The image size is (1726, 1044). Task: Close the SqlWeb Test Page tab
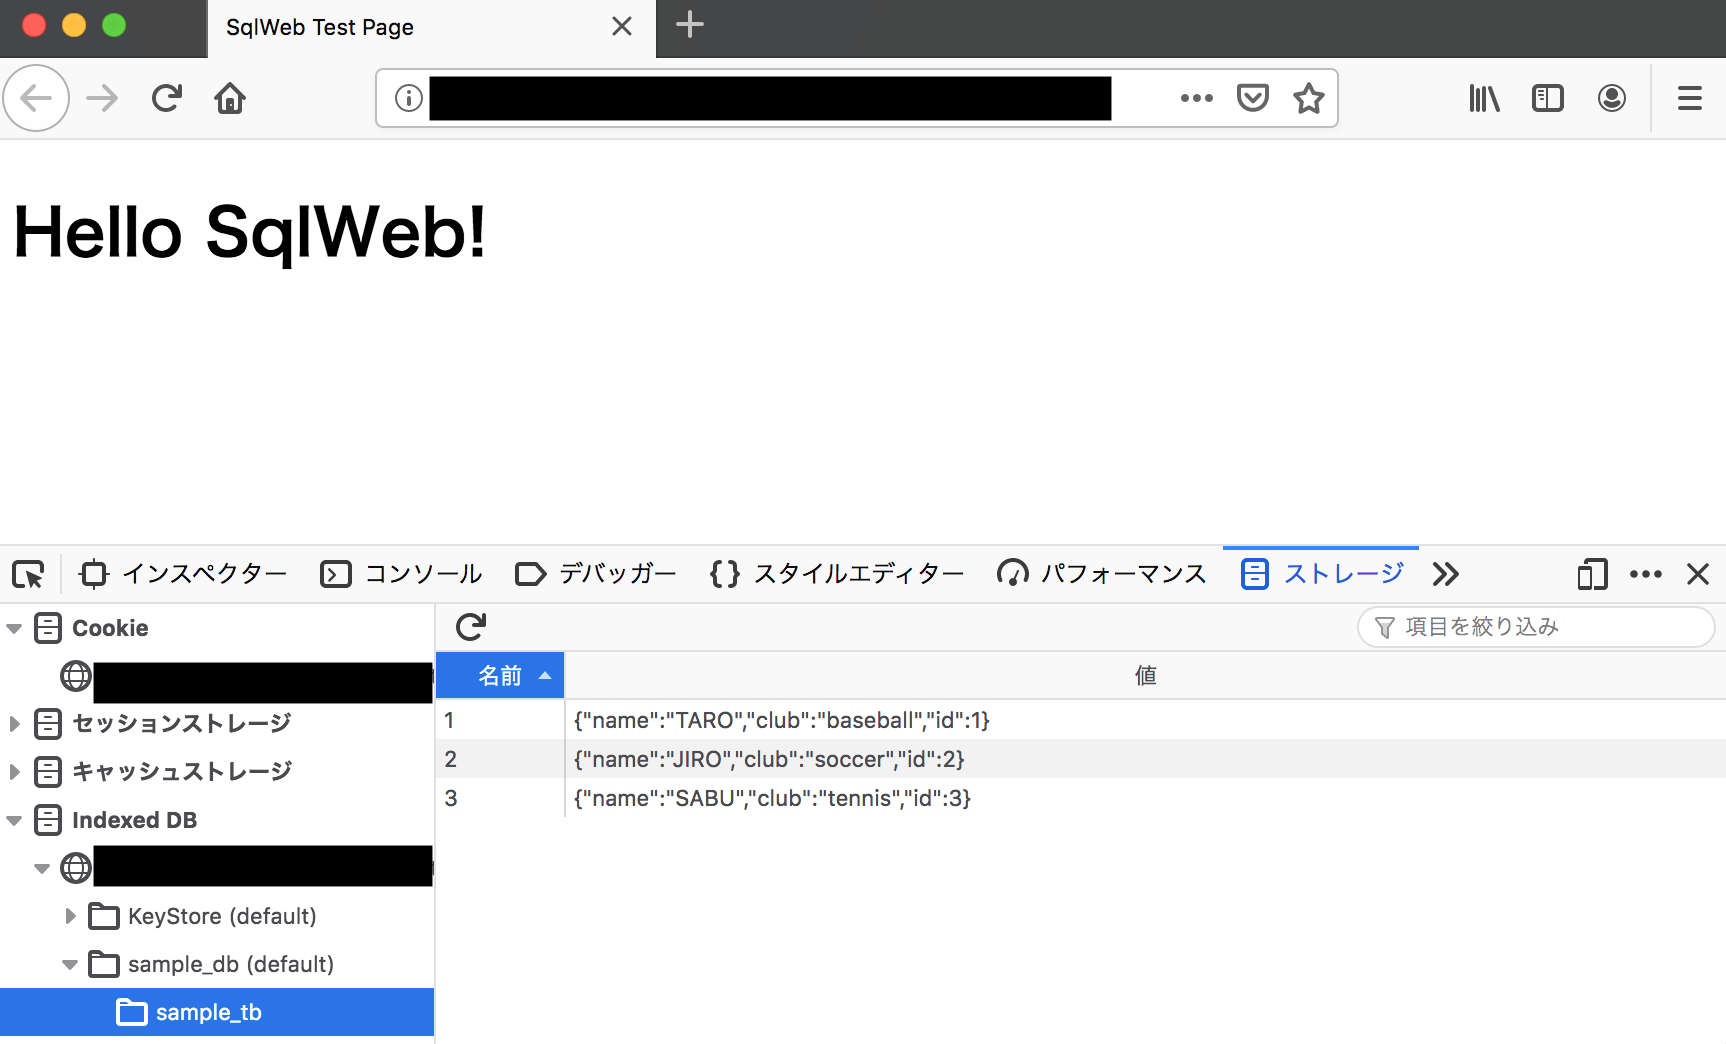(622, 26)
